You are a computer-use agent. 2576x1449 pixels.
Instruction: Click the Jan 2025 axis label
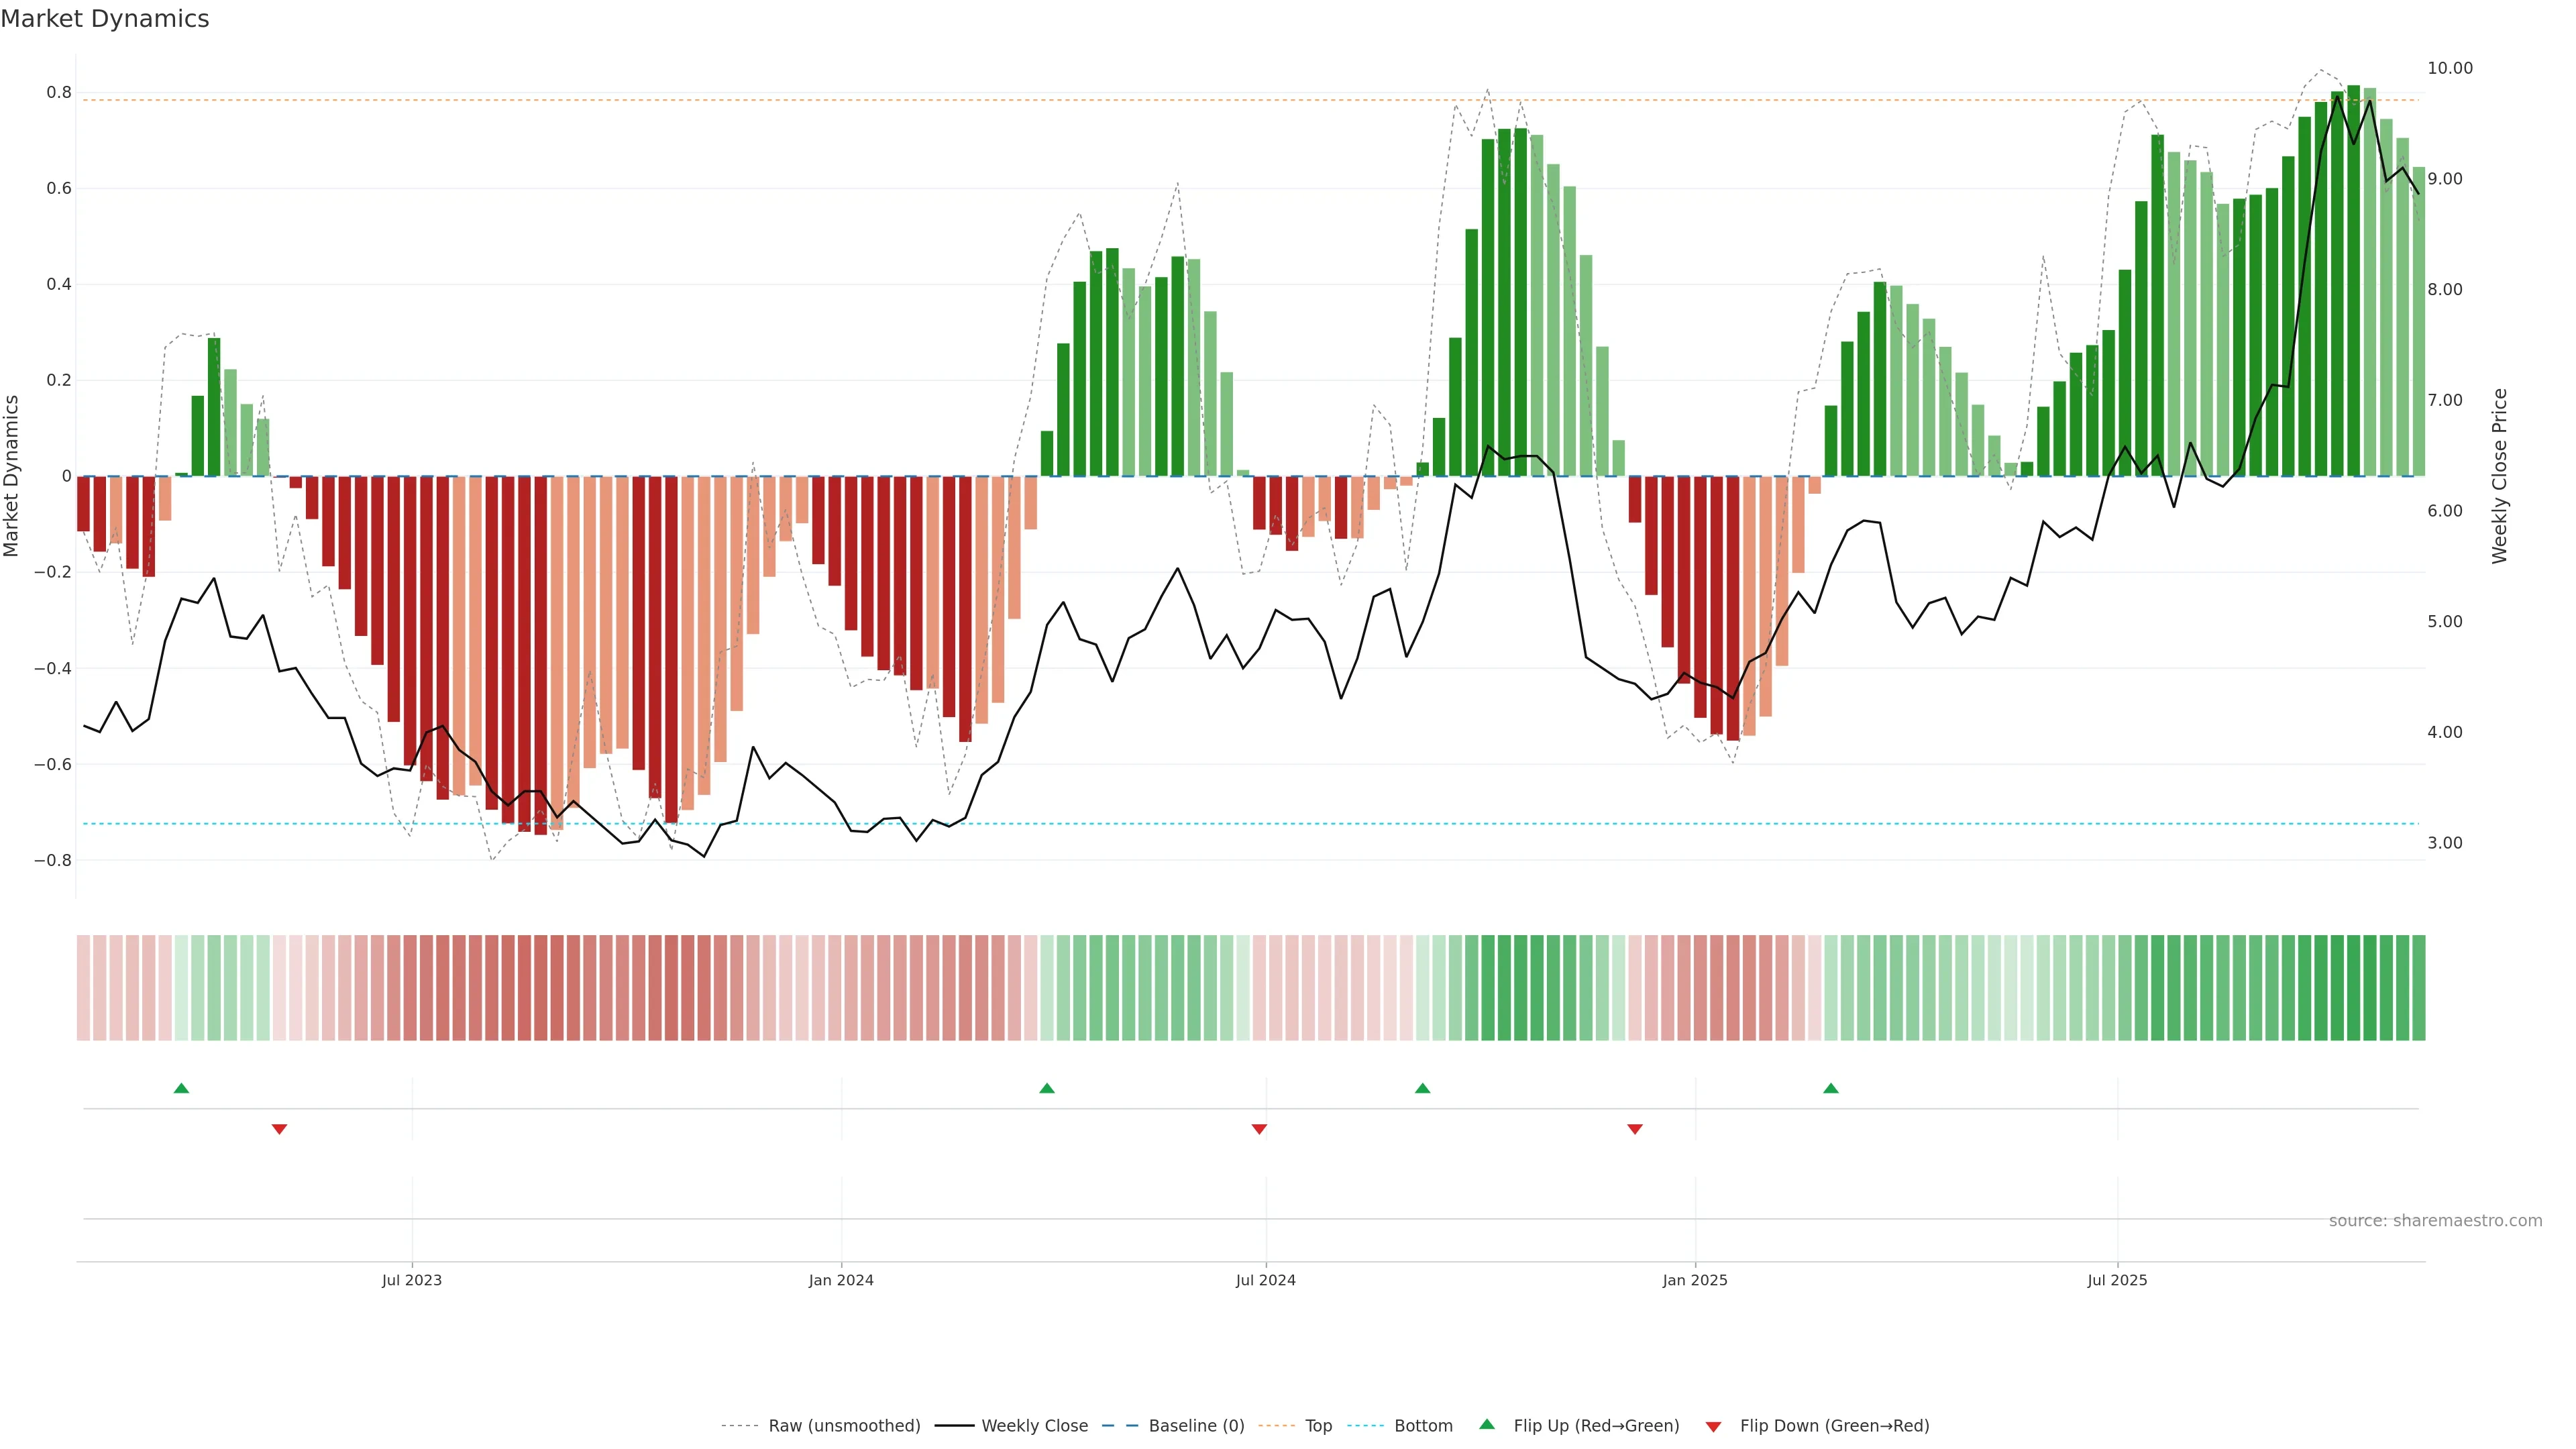(x=1695, y=1280)
